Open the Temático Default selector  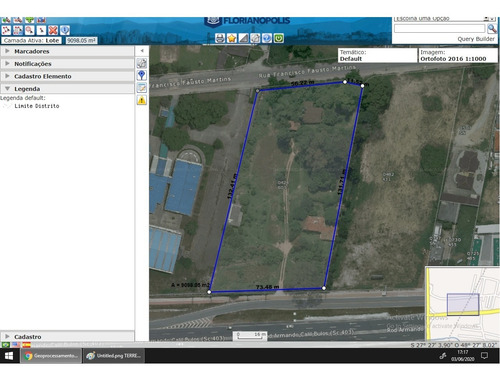tap(377, 55)
